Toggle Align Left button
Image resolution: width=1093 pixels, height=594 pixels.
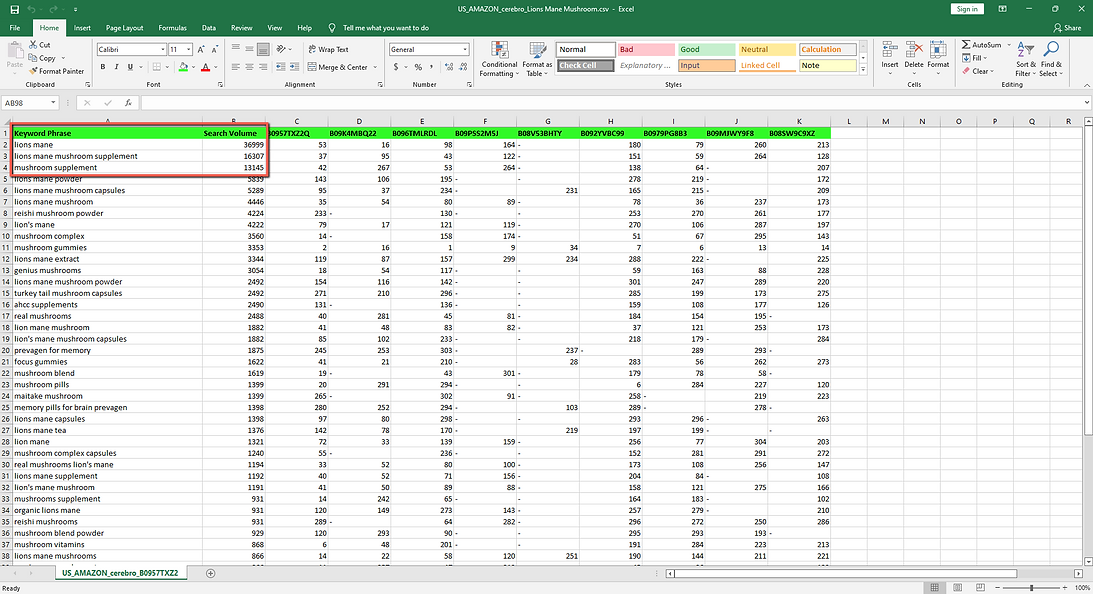[236, 67]
